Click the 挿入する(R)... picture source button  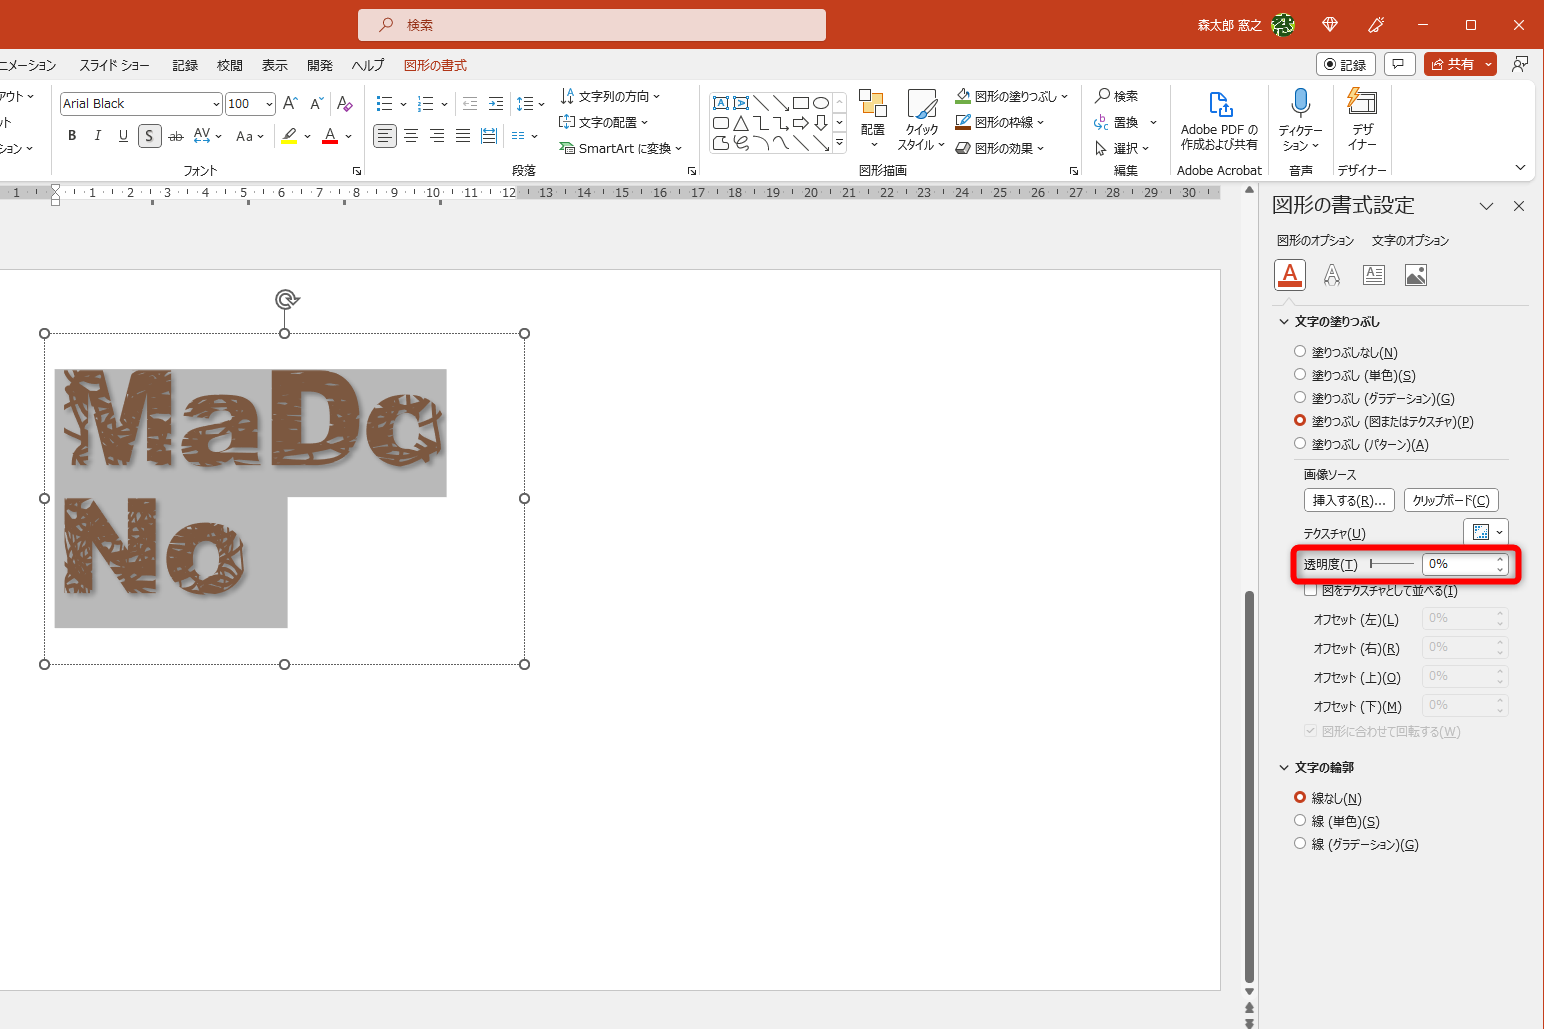click(x=1349, y=500)
